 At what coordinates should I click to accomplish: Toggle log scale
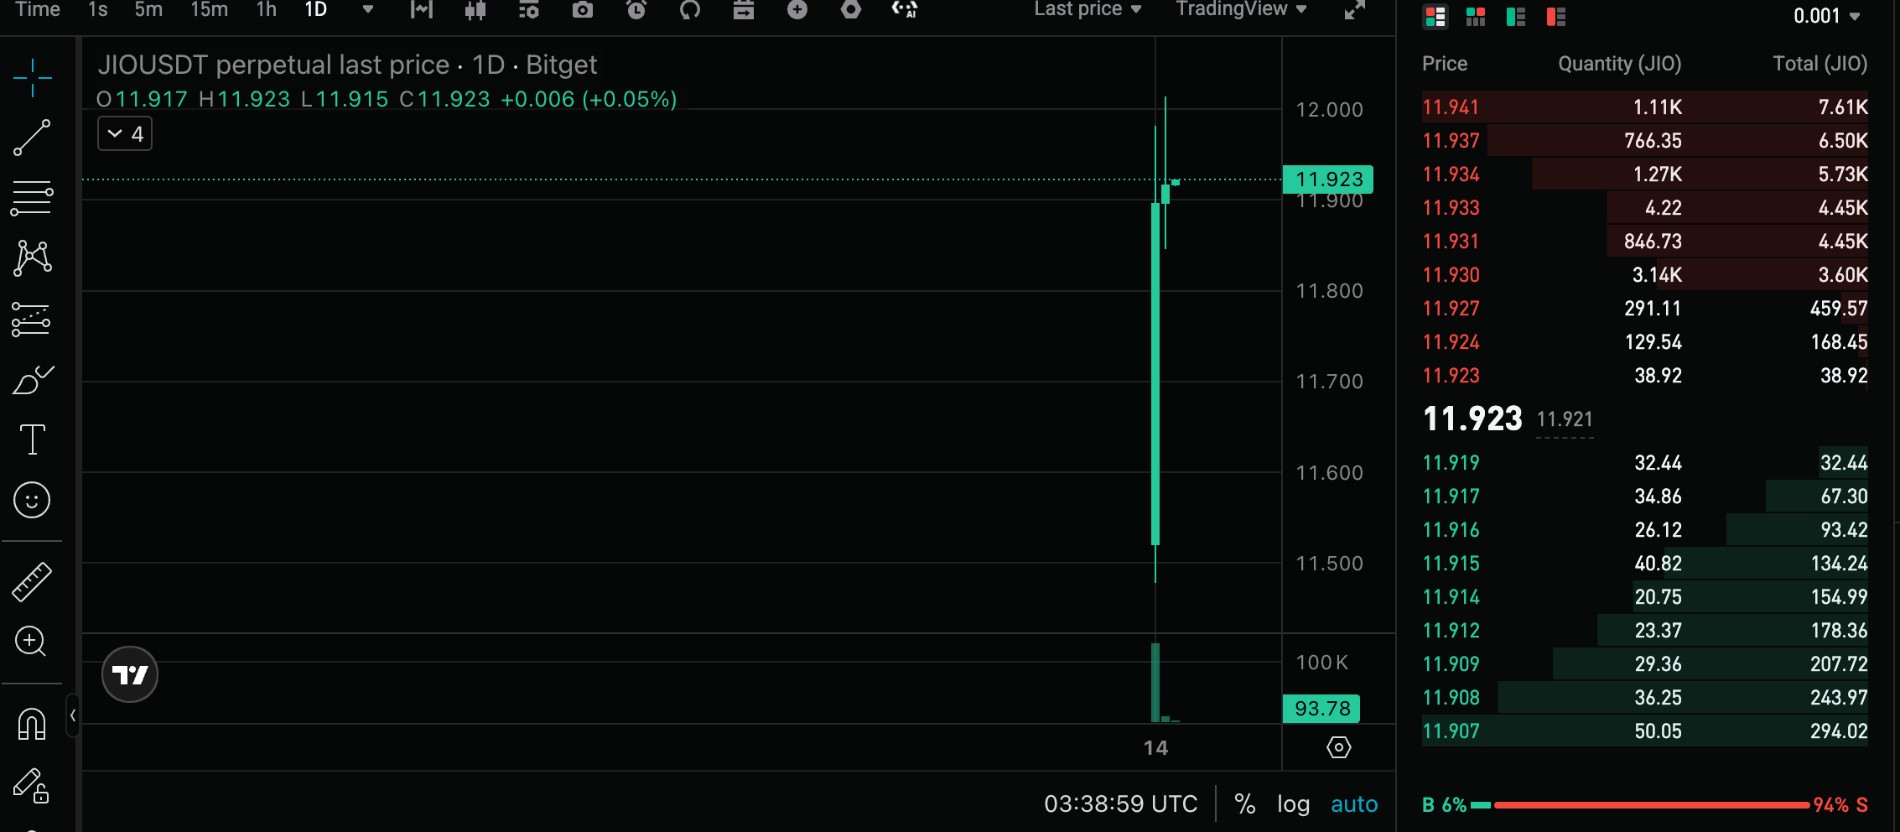[1293, 804]
